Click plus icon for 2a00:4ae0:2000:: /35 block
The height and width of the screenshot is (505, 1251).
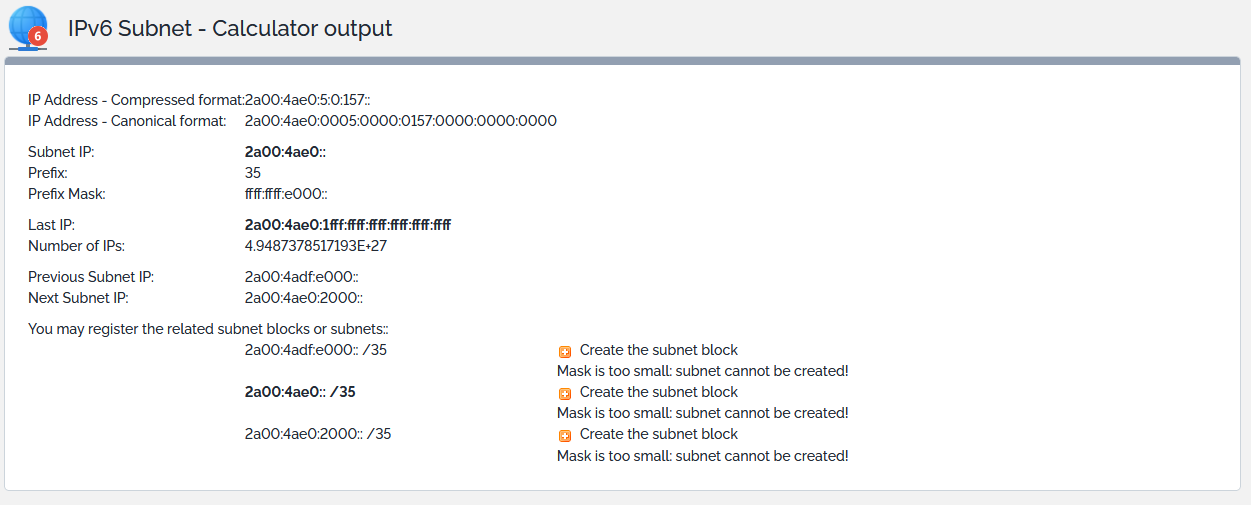[x=565, y=435]
